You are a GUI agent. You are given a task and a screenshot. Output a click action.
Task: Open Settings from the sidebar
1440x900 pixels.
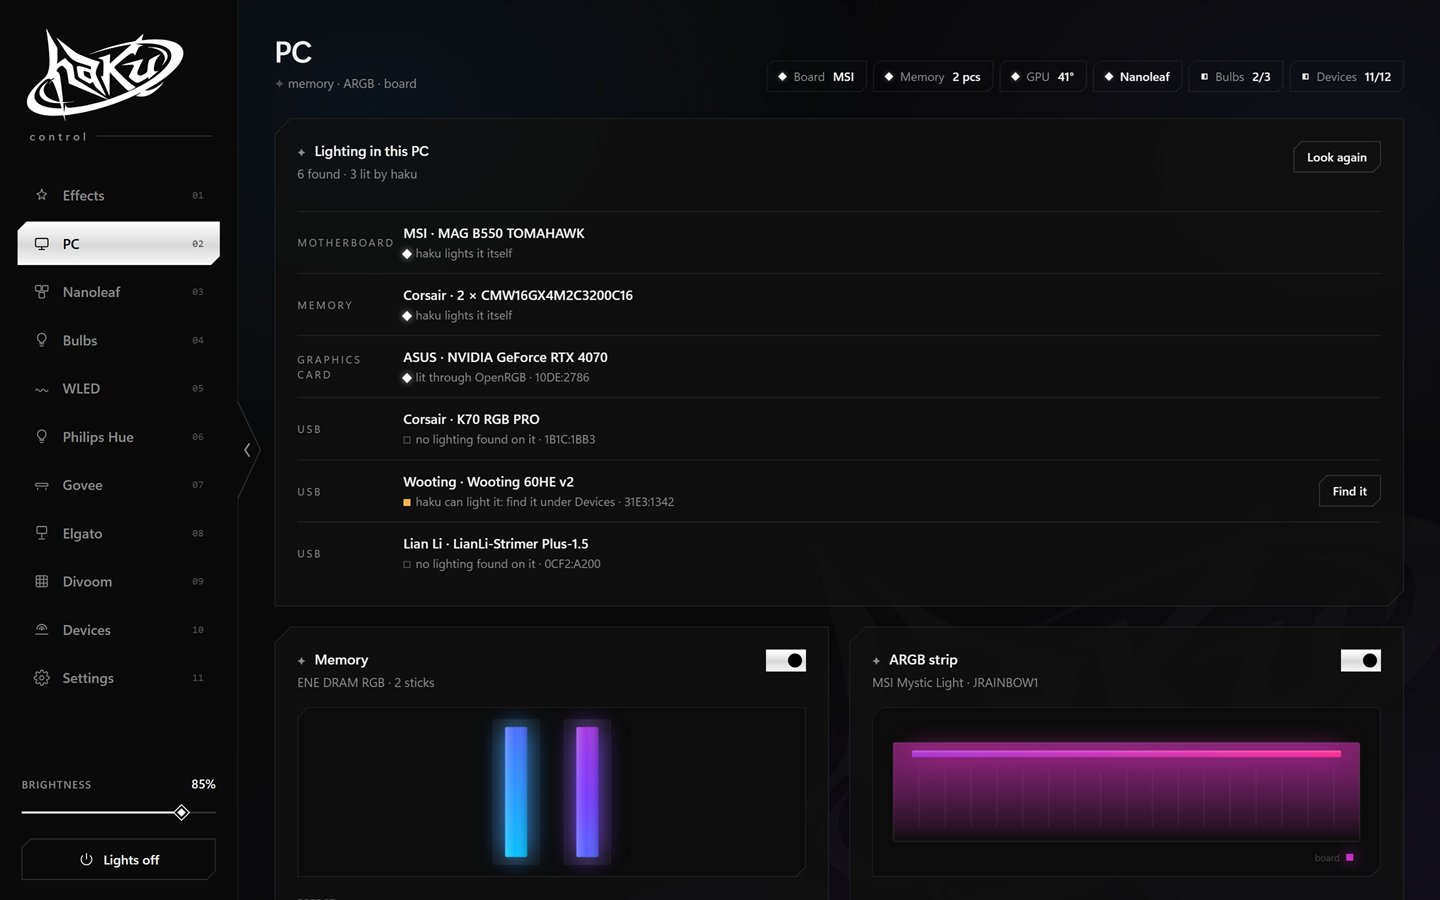coord(118,678)
